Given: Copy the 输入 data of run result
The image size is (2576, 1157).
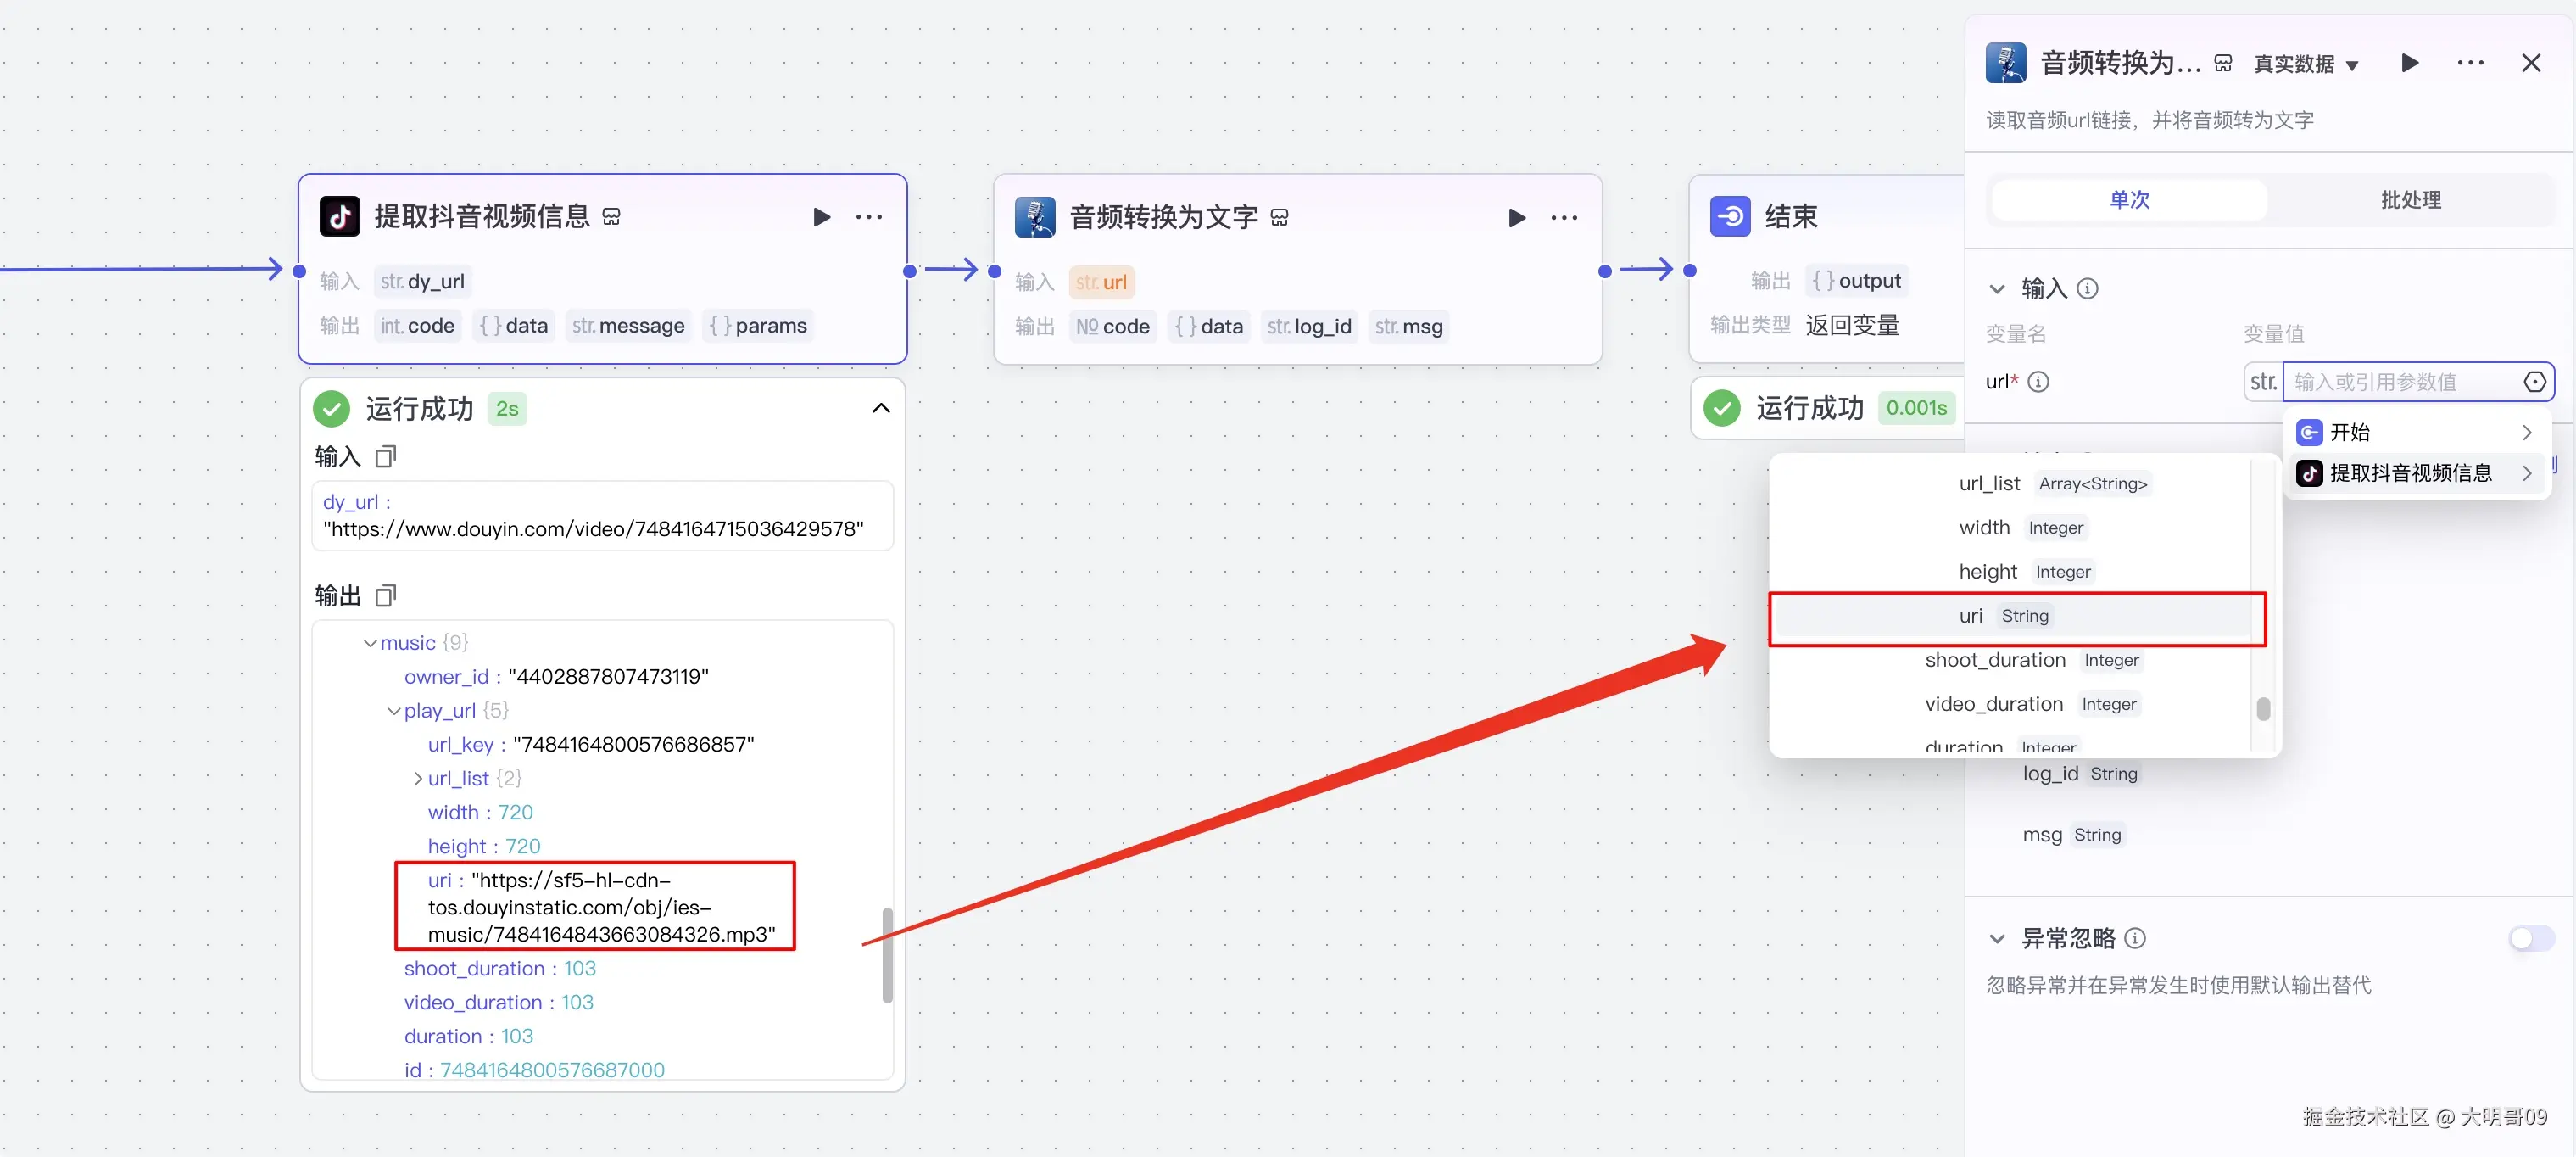Looking at the screenshot, I should pyautogui.click(x=385, y=457).
